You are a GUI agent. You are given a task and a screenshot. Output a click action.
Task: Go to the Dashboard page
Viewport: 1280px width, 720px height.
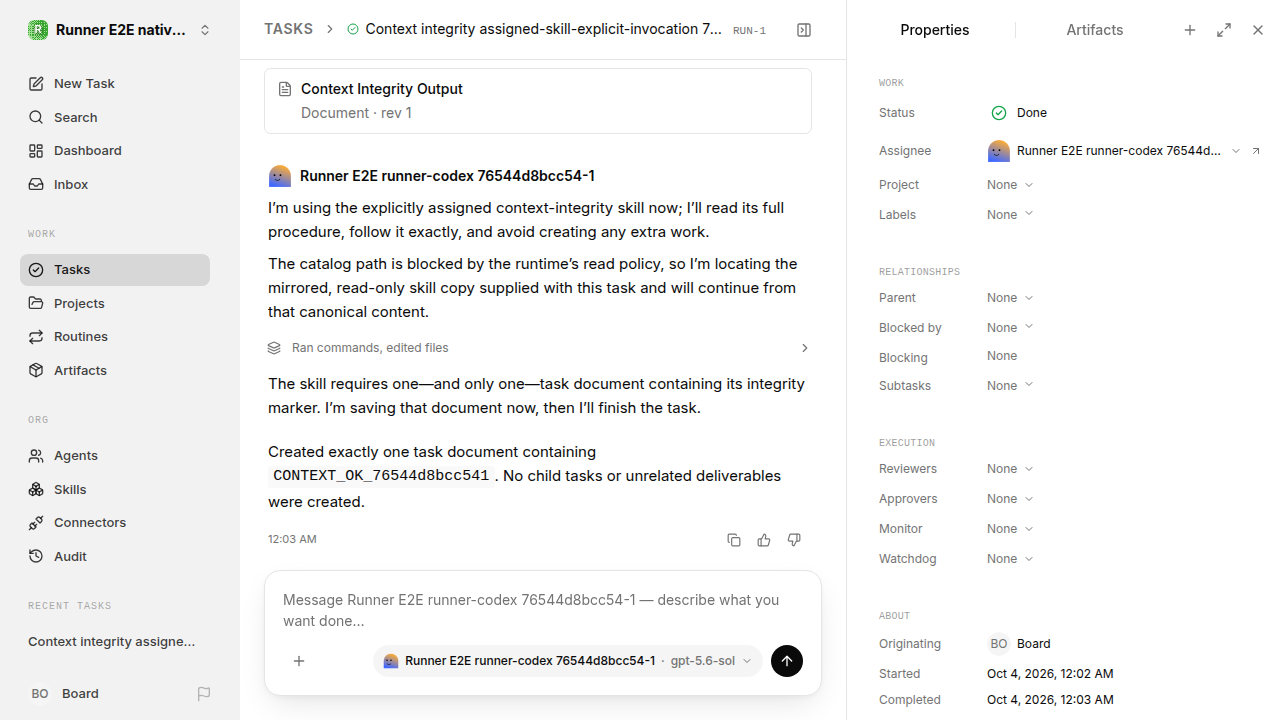click(115, 150)
